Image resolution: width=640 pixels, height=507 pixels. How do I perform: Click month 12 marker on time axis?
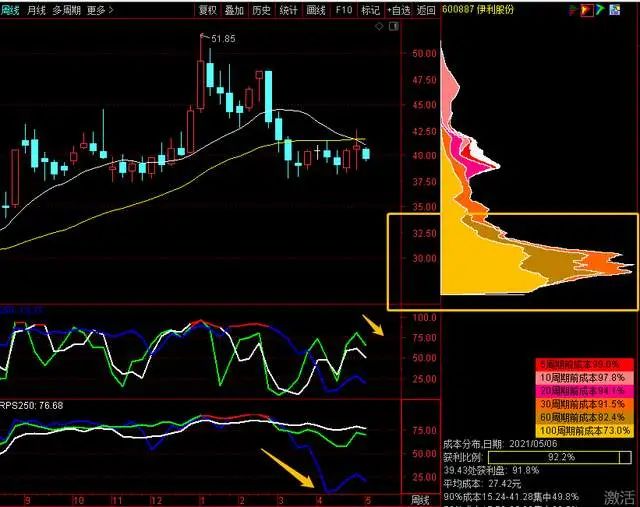tap(156, 500)
